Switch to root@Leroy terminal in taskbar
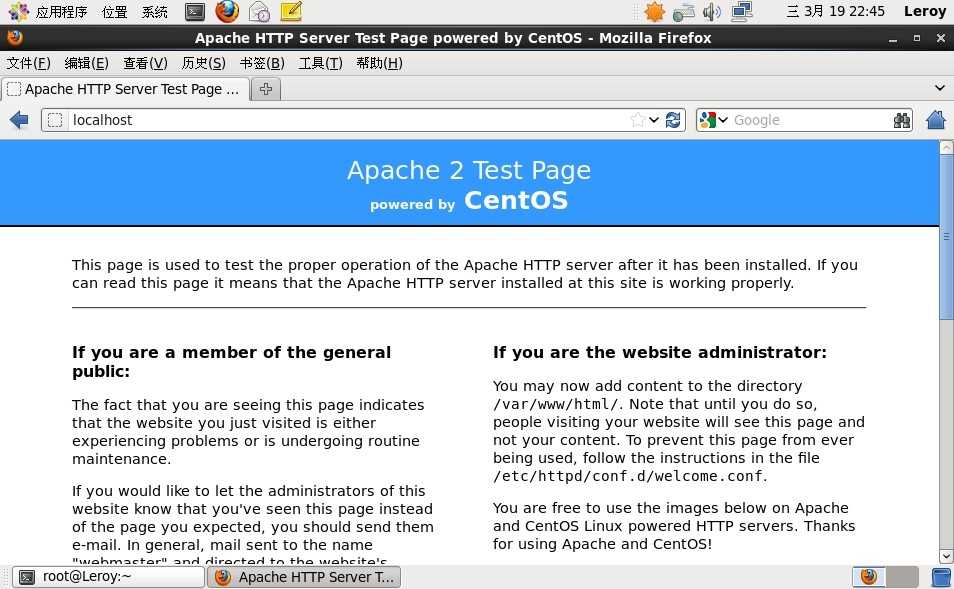The image size is (954, 589). 108,576
